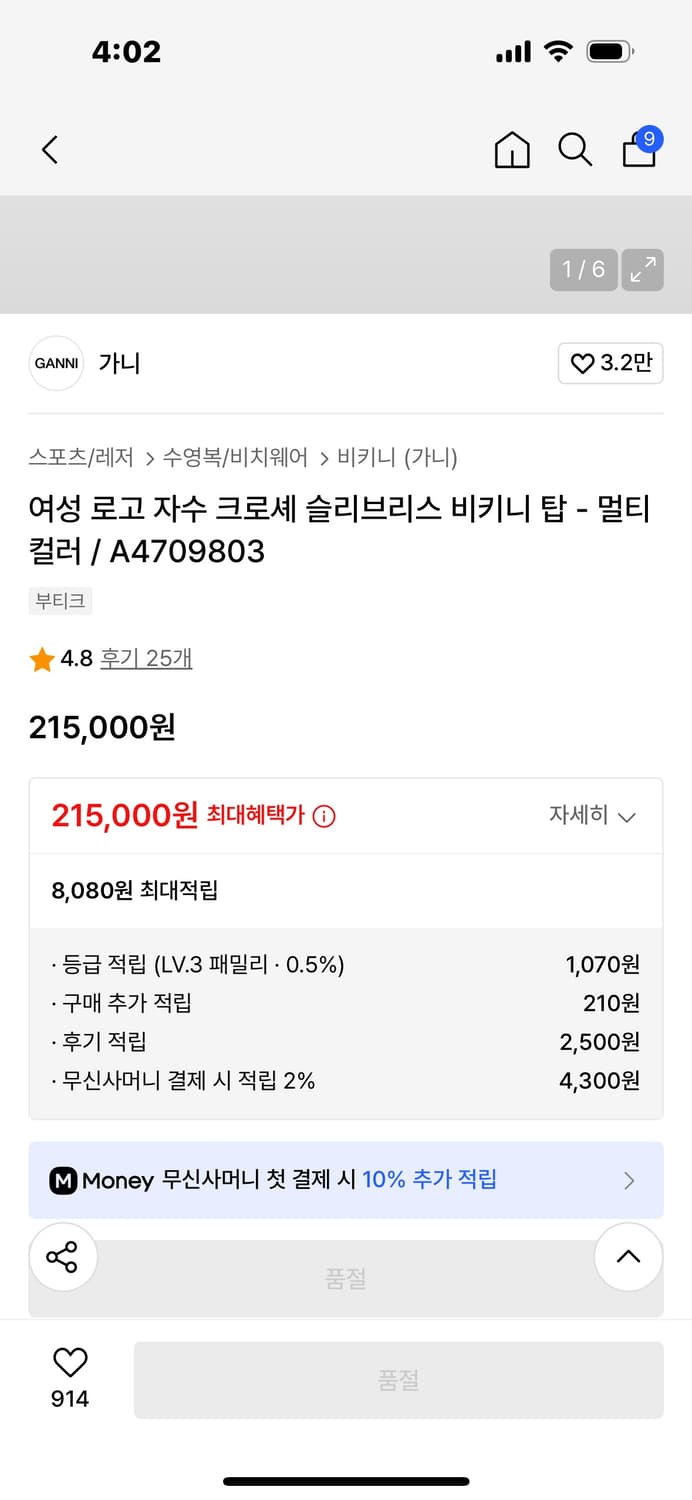Open reviews via 후기 25개 link

(146, 658)
